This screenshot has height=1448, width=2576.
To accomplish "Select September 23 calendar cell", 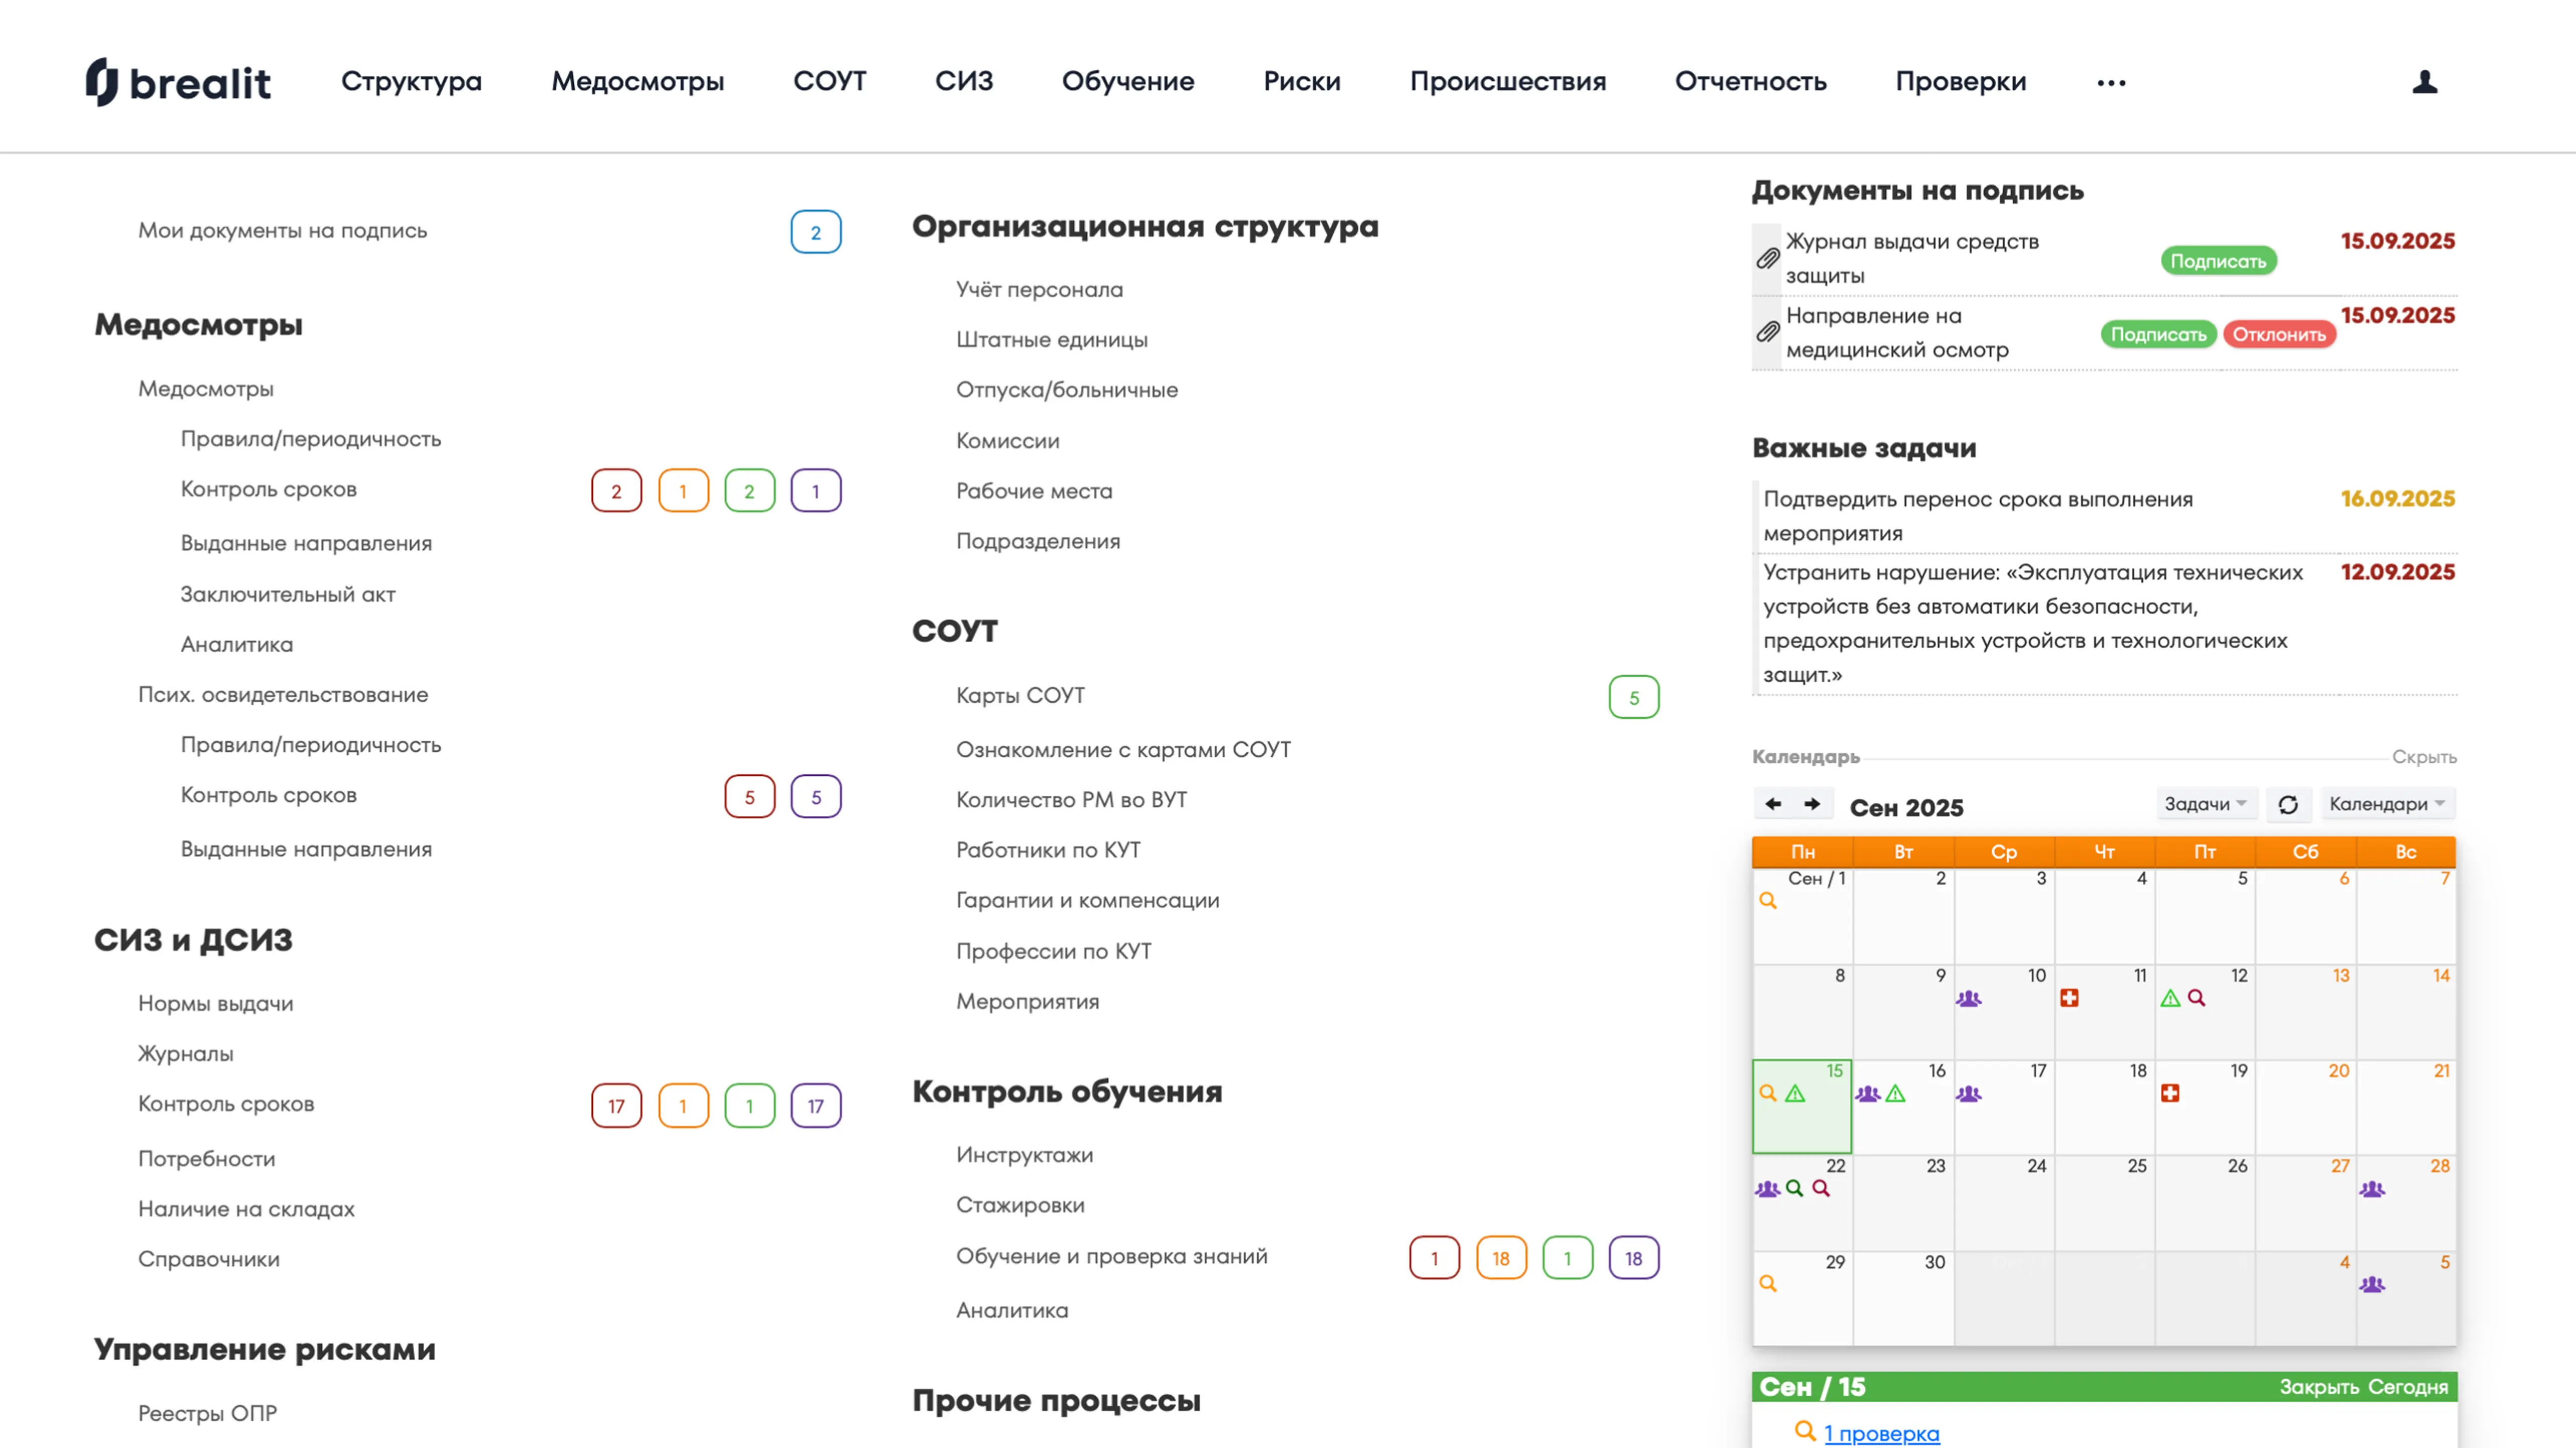I will 1903,1203.
